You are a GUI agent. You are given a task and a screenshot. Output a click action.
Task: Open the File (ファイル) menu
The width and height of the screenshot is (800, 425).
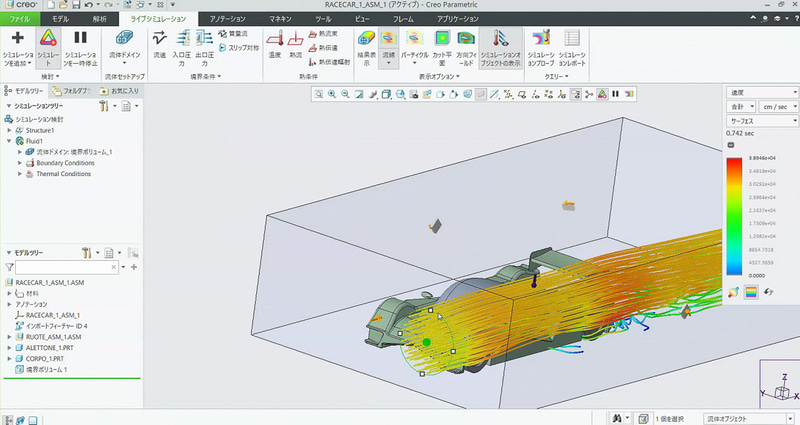coord(18,18)
